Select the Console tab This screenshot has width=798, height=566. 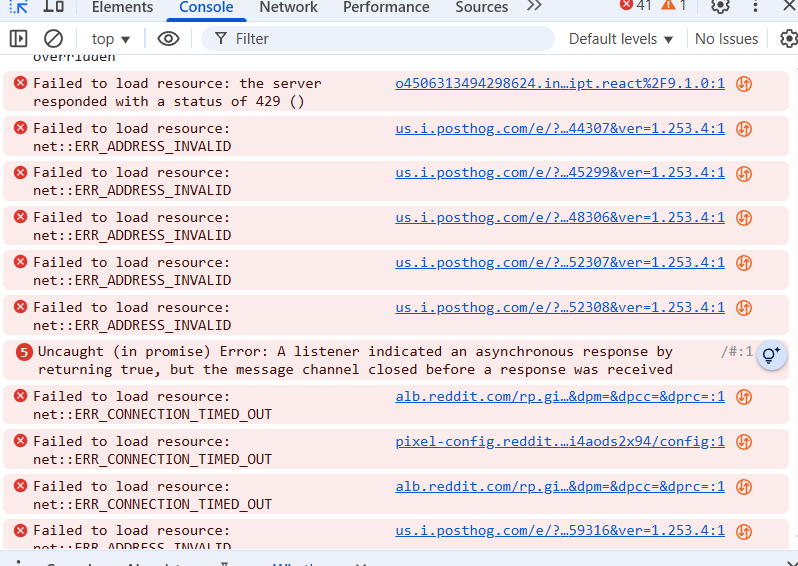(206, 7)
